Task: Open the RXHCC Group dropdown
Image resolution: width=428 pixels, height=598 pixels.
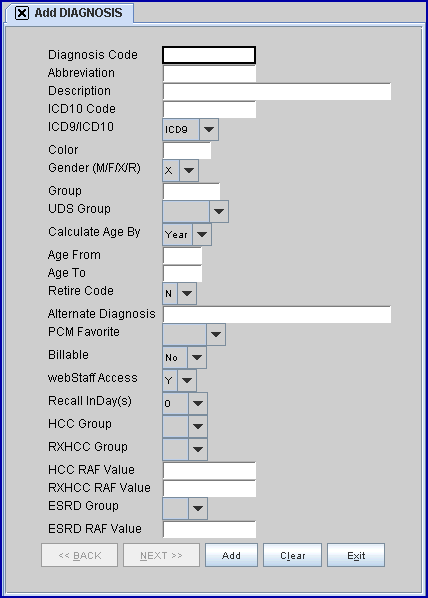Action: (x=198, y=449)
